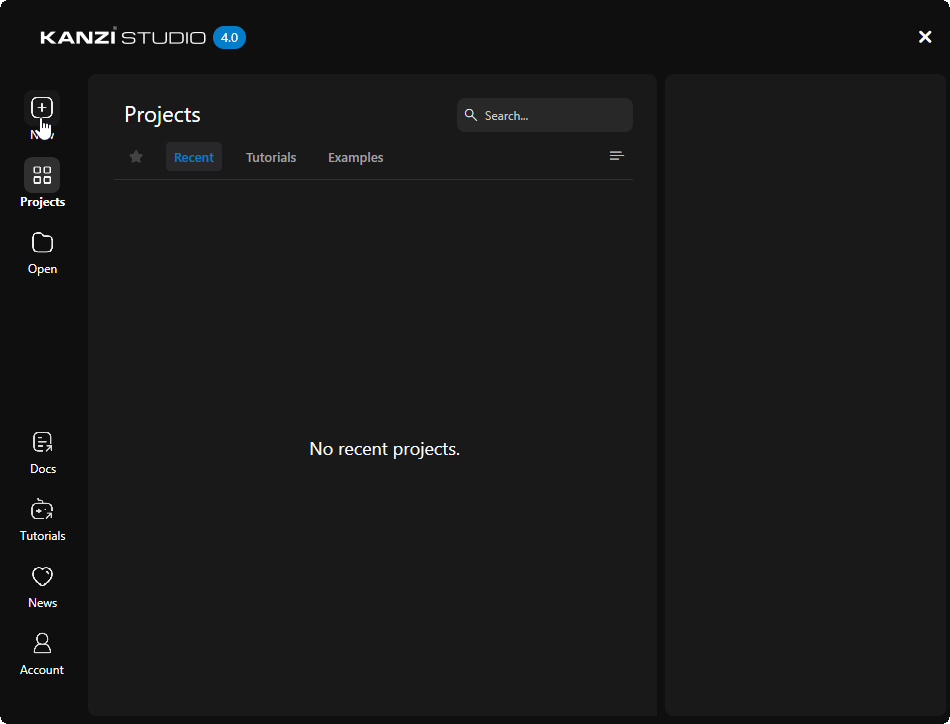Open the Docs icon in the sidebar
The image size is (950, 724).
point(42,441)
